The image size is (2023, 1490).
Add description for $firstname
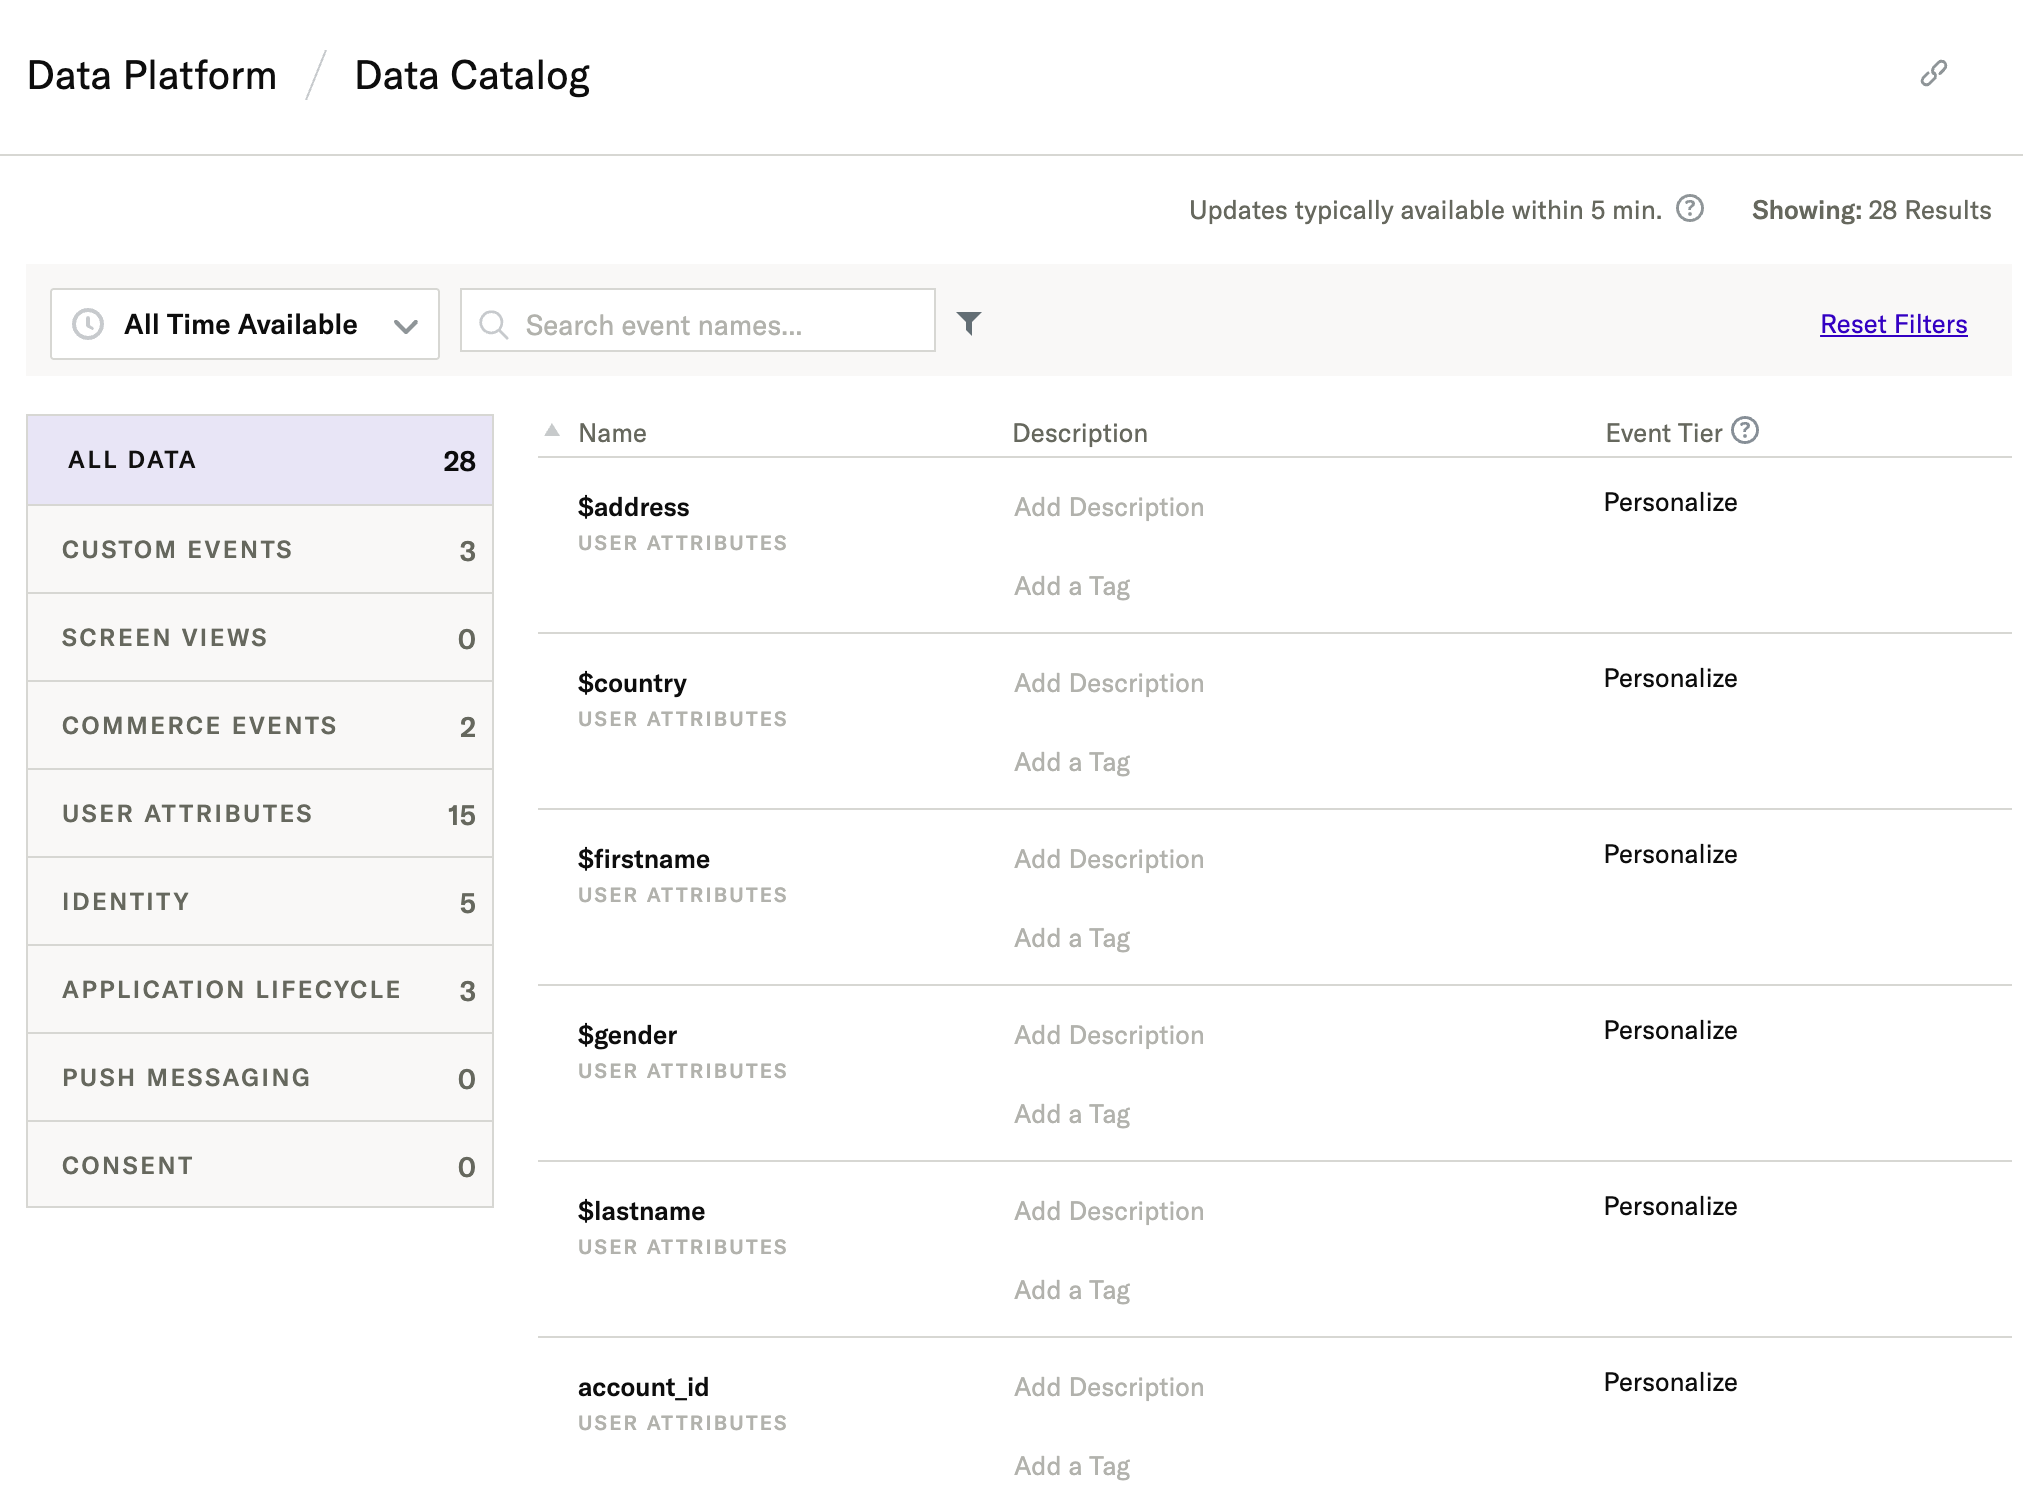(1109, 859)
